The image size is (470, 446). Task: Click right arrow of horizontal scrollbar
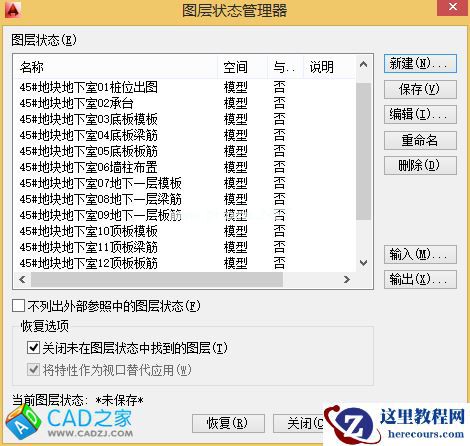coord(347,279)
